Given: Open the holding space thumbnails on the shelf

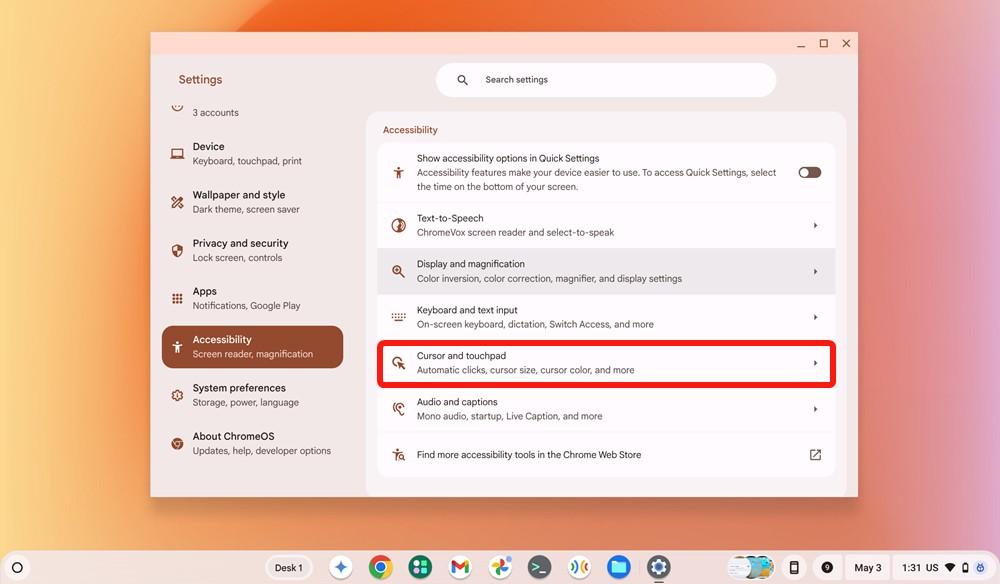Looking at the screenshot, I should [x=751, y=567].
